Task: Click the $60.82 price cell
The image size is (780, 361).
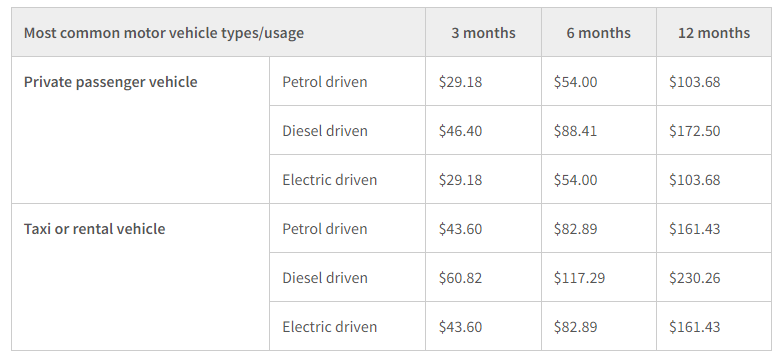Action: (483, 277)
